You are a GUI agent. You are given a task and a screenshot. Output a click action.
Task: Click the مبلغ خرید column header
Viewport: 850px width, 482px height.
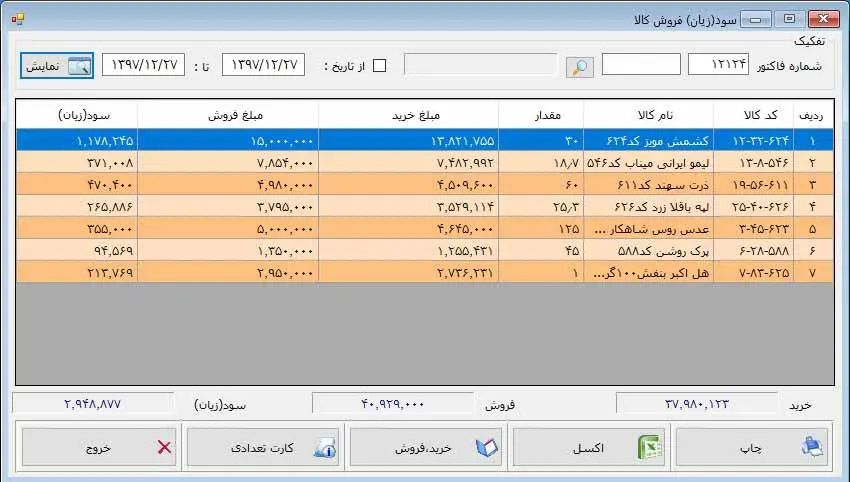click(409, 115)
